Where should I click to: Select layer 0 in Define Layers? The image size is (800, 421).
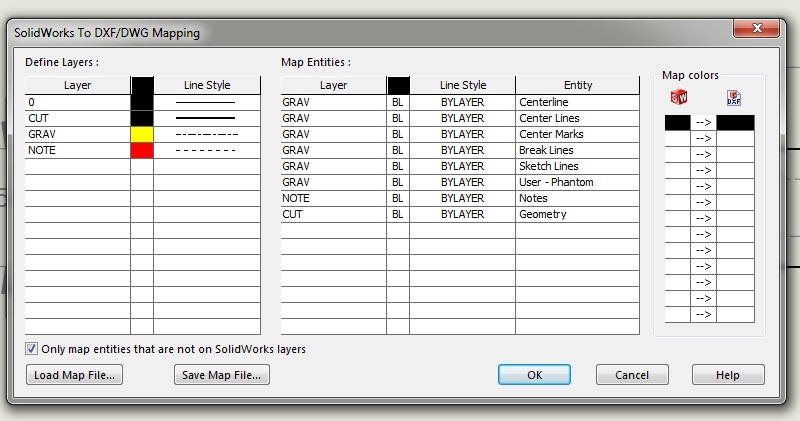tap(78, 102)
